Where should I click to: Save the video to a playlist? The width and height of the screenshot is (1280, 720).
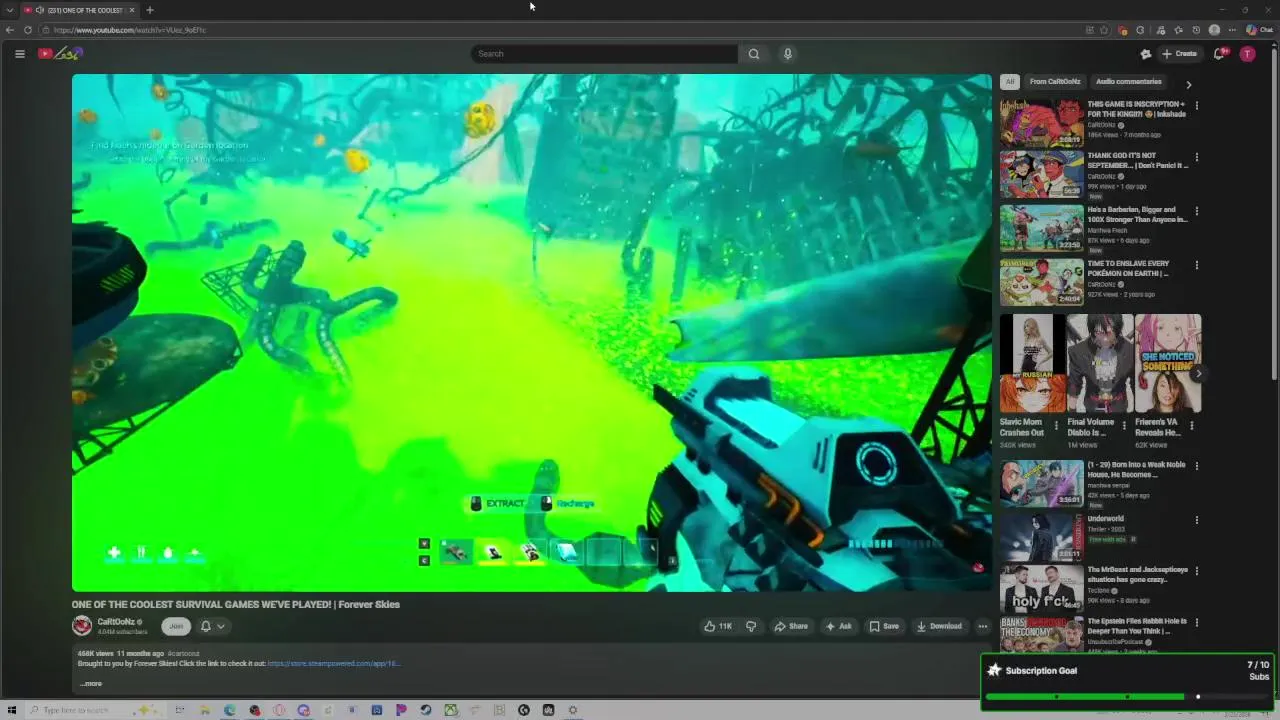point(884,626)
